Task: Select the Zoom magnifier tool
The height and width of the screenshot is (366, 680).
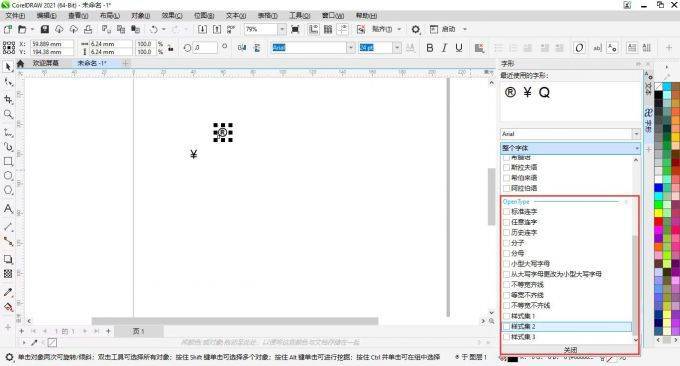Action: (x=8, y=114)
